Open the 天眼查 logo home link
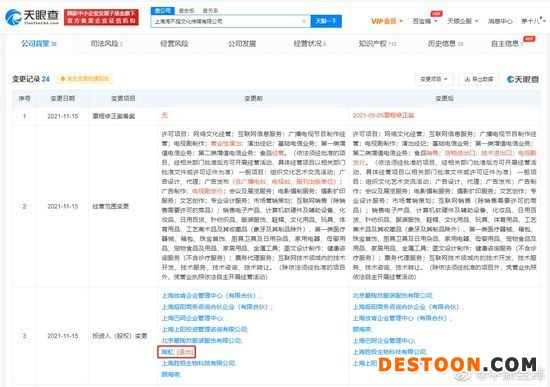 click(32, 17)
